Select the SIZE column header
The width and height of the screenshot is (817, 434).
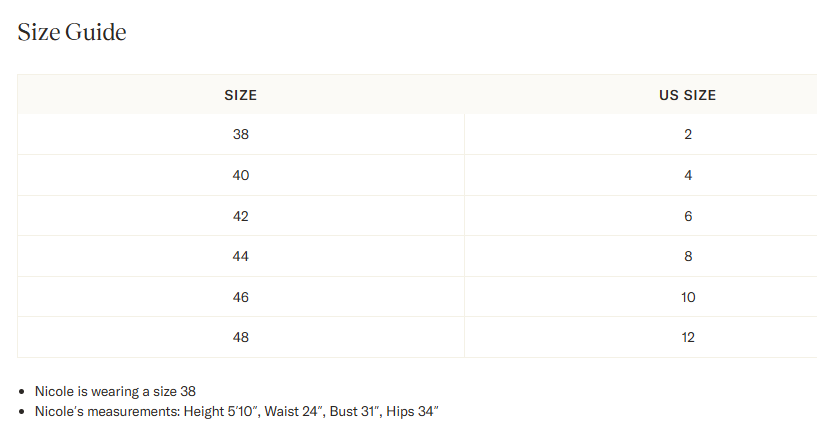240,96
